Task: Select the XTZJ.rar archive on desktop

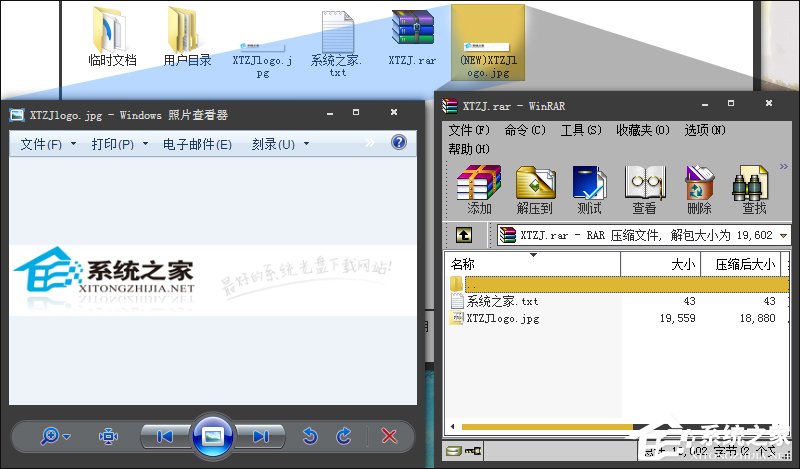Action: pos(412,38)
